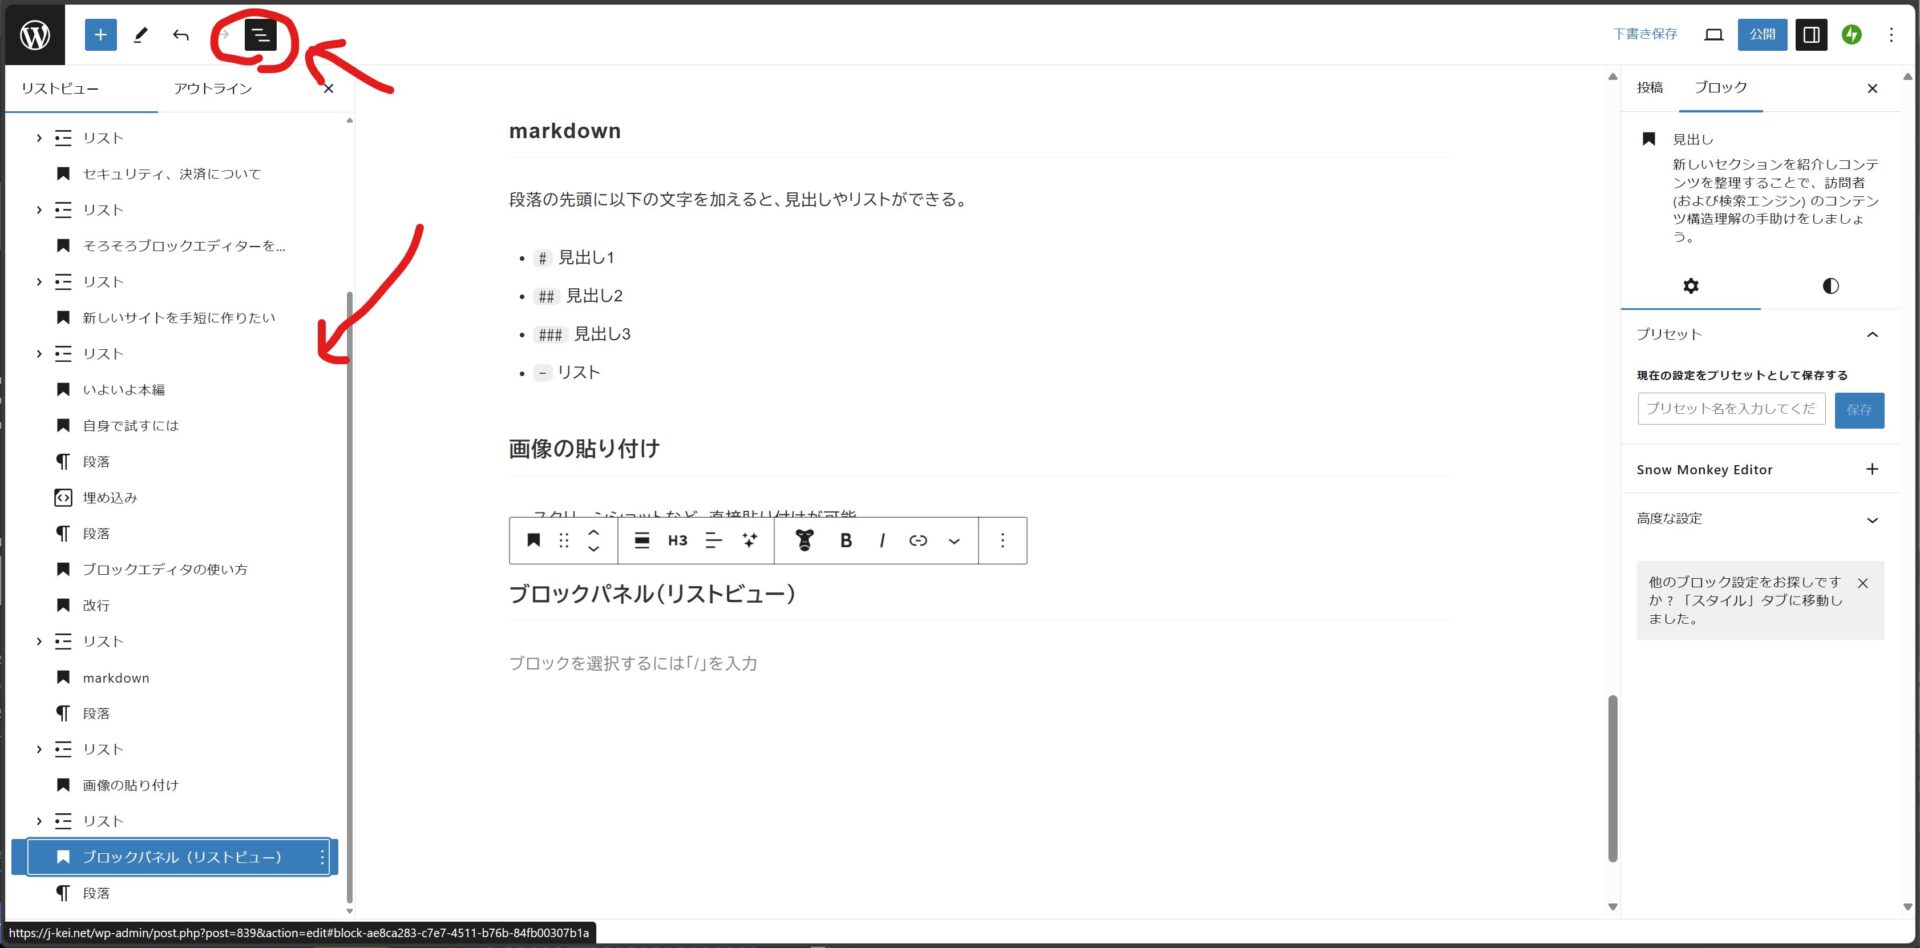This screenshot has height=948, width=1920.
Task: Save the draft with 下書き保存
Action: click(1645, 33)
